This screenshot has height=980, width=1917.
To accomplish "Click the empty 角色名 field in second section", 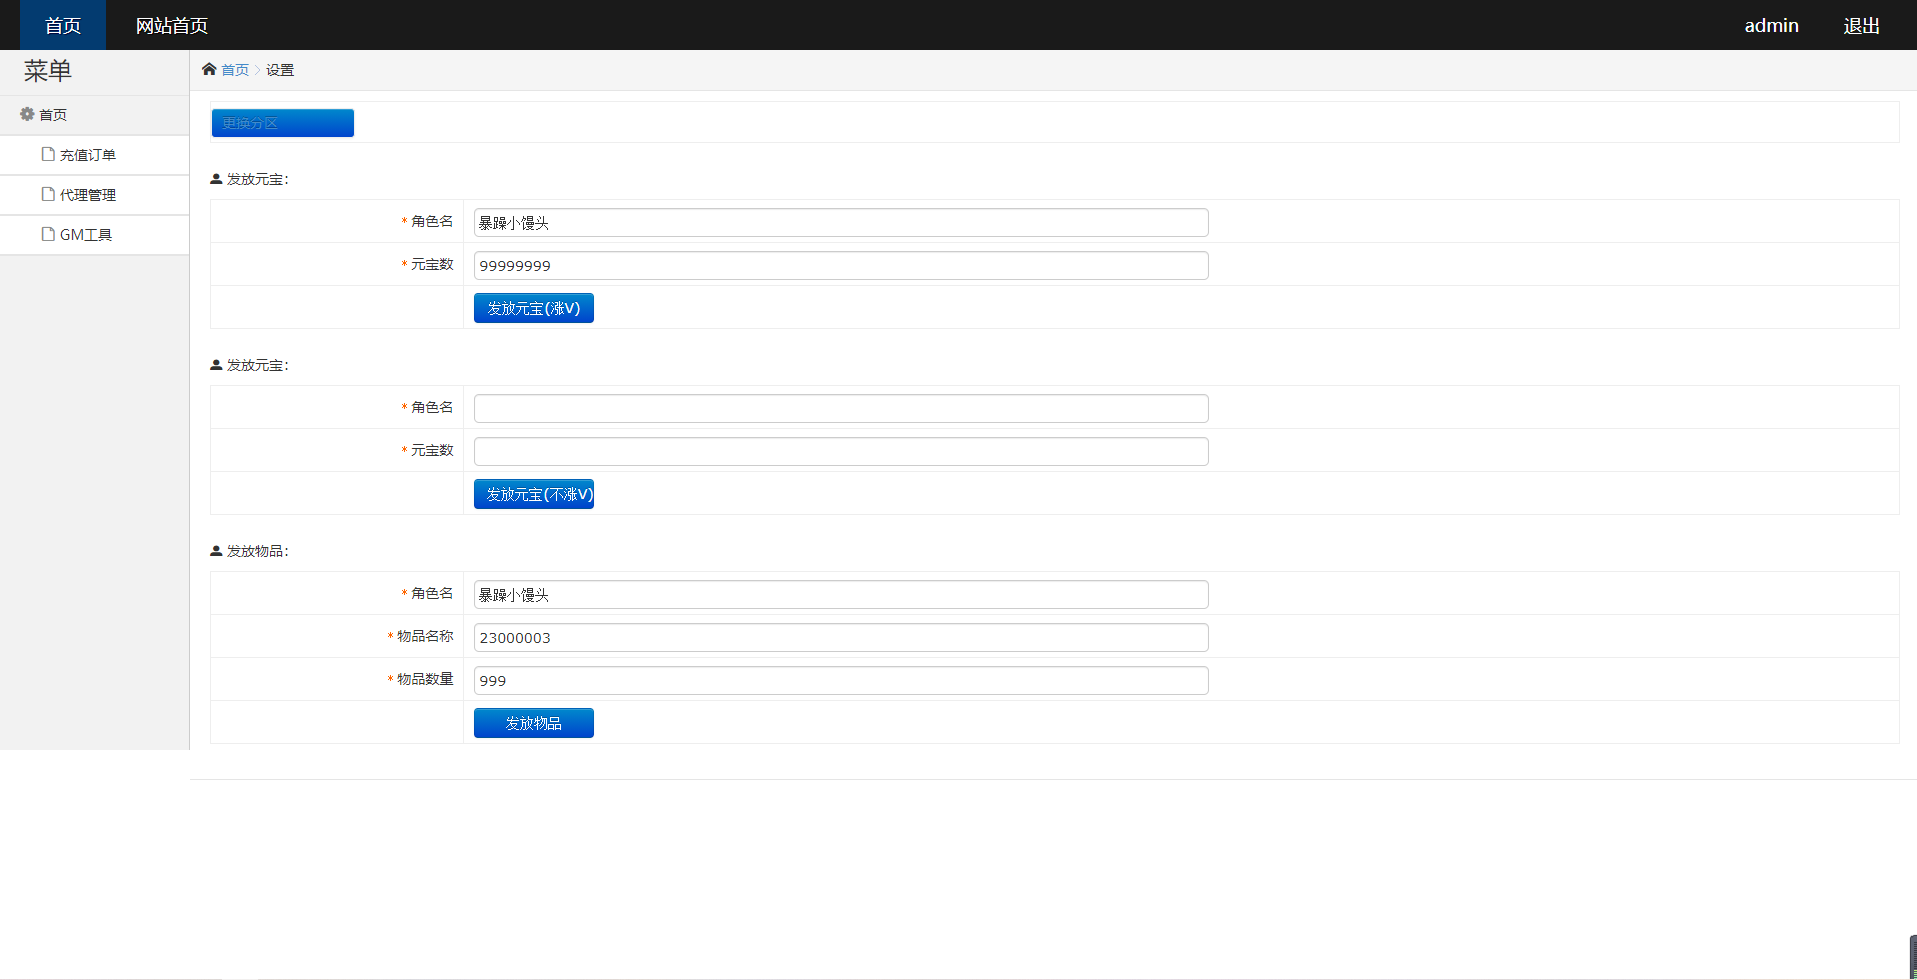I will (840, 408).
